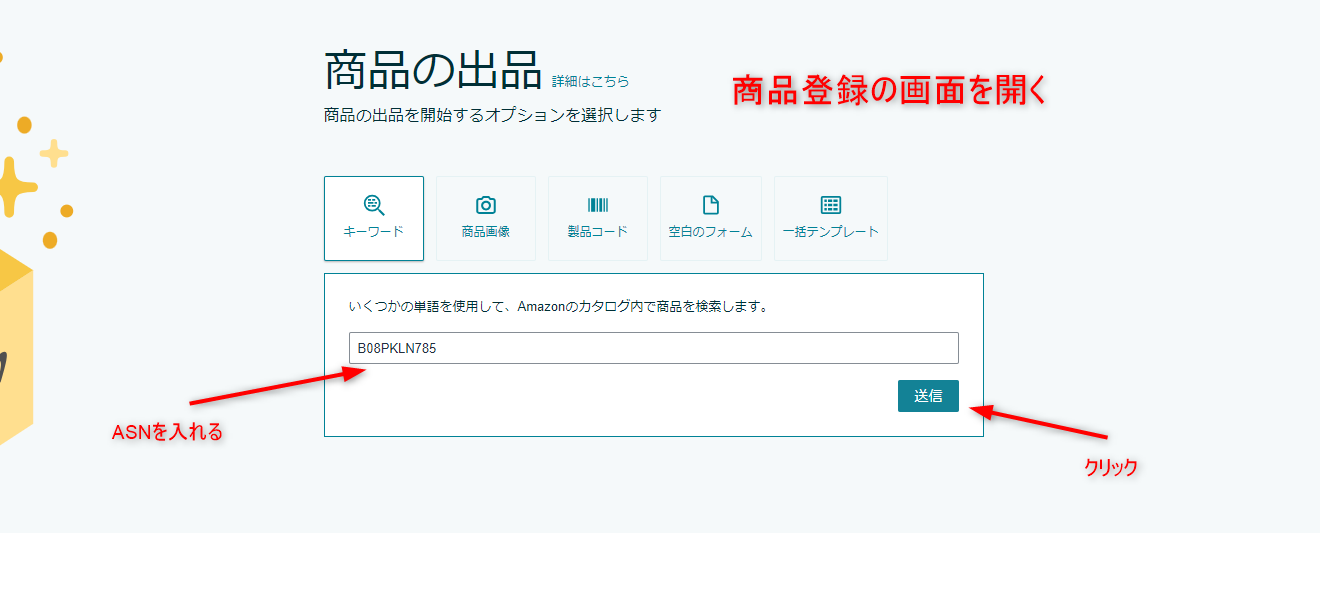Select the 空白のフォーム tab label

[x=711, y=231]
